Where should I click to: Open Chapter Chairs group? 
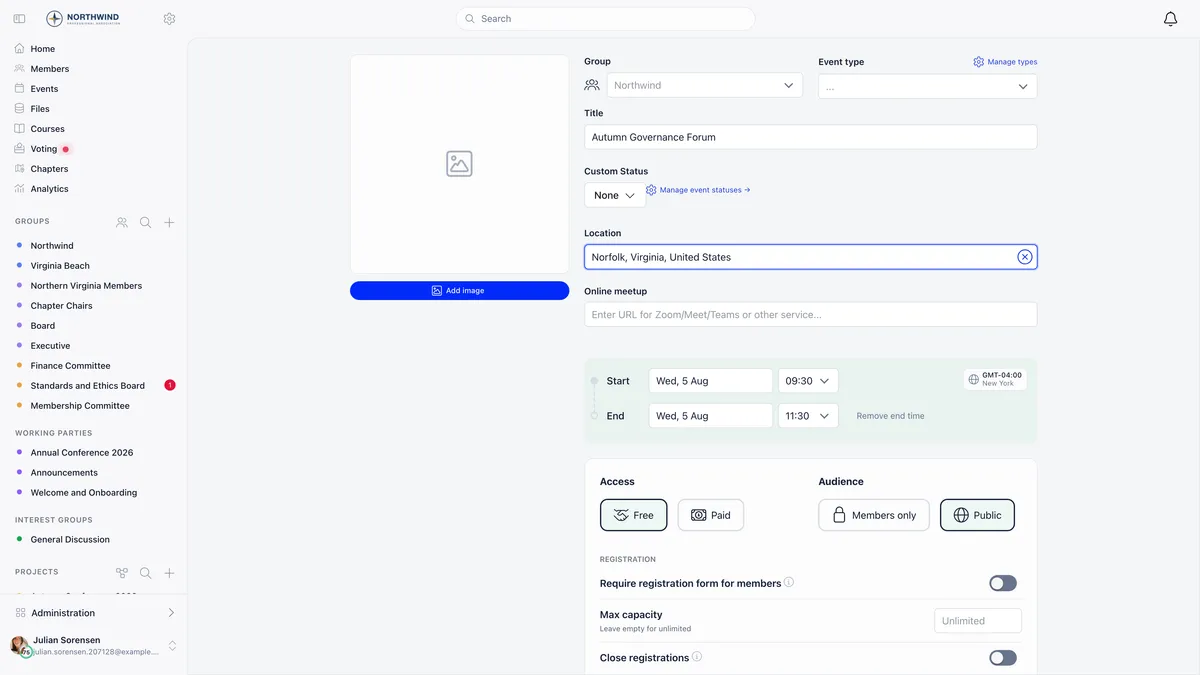click(61, 306)
